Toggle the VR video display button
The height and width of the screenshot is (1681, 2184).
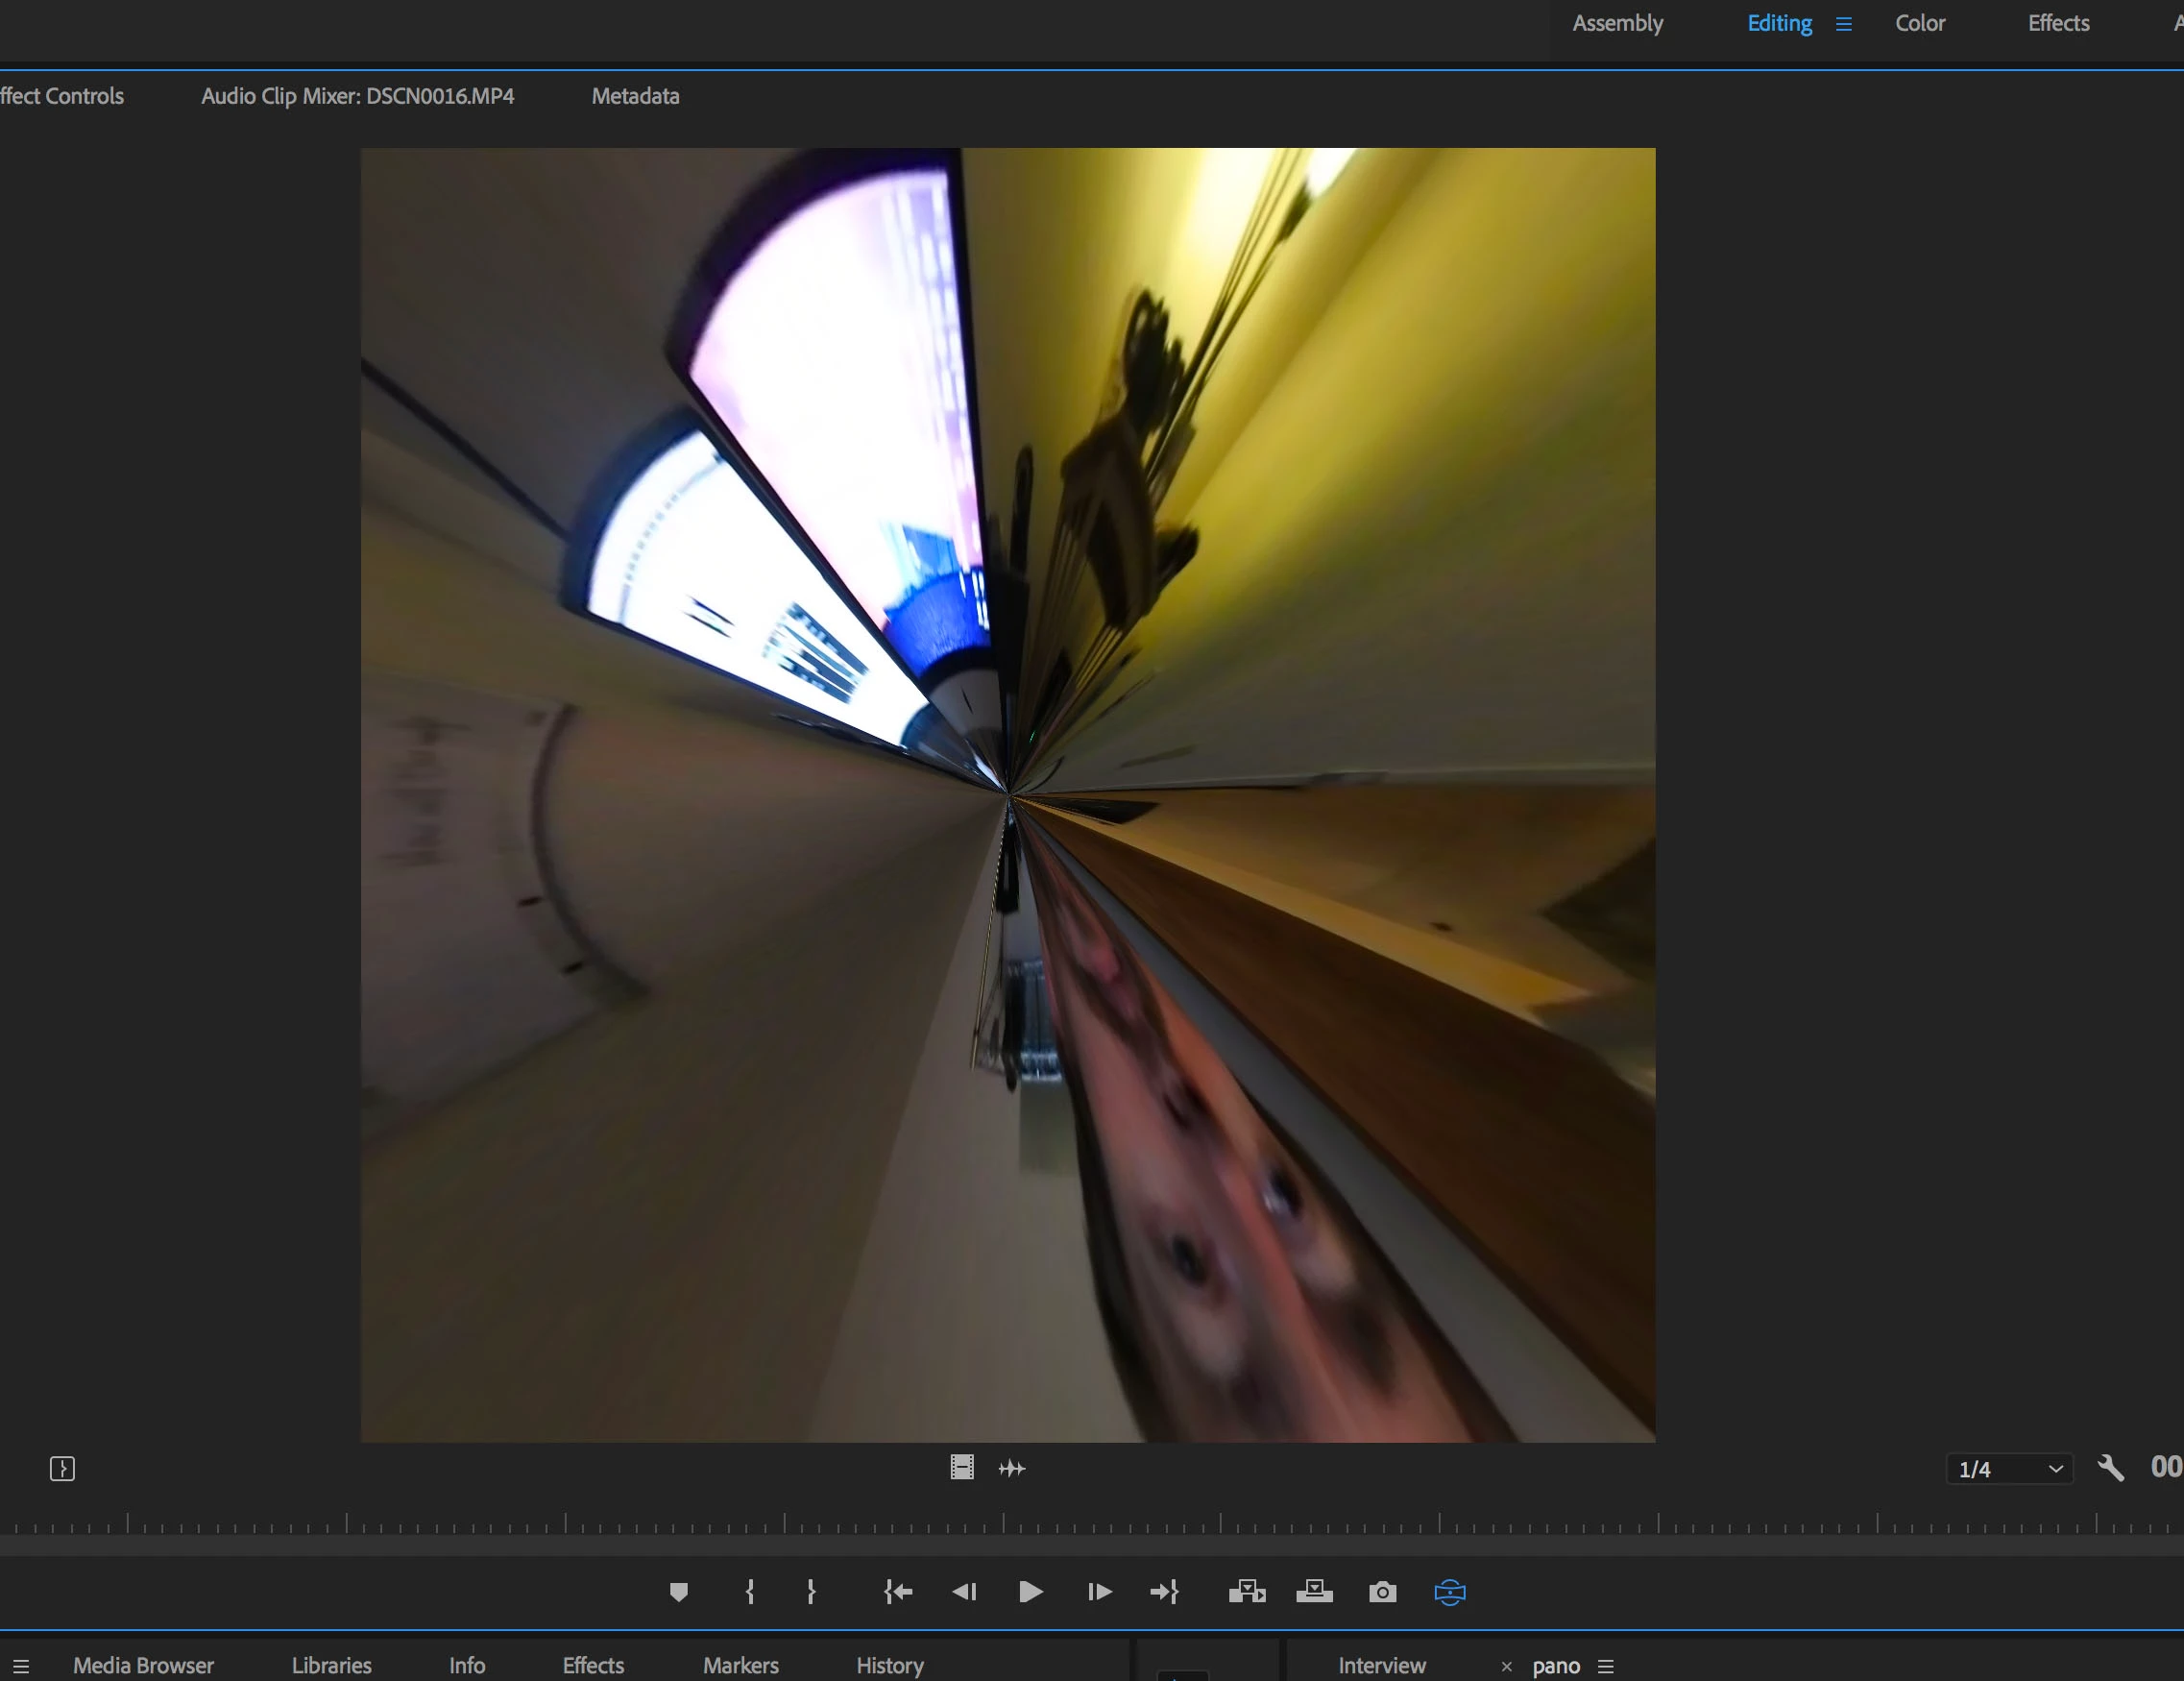point(1449,1592)
